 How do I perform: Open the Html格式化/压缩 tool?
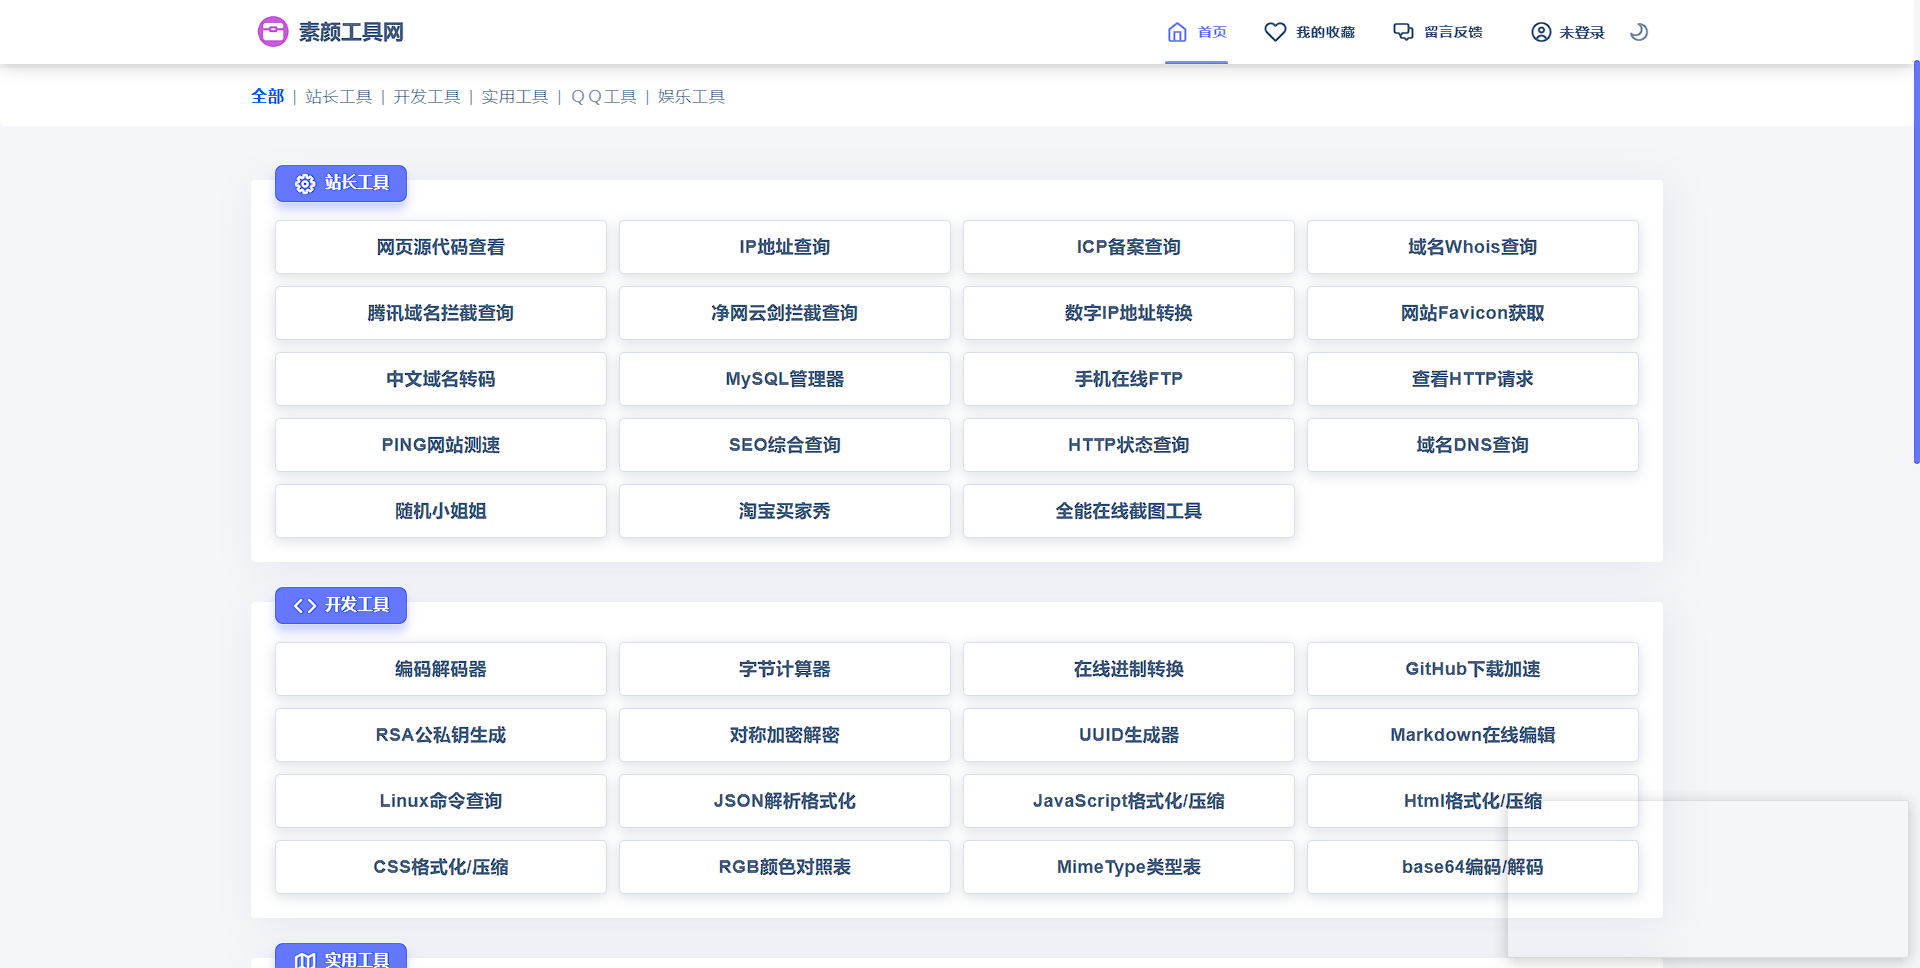(x=1473, y=801)
